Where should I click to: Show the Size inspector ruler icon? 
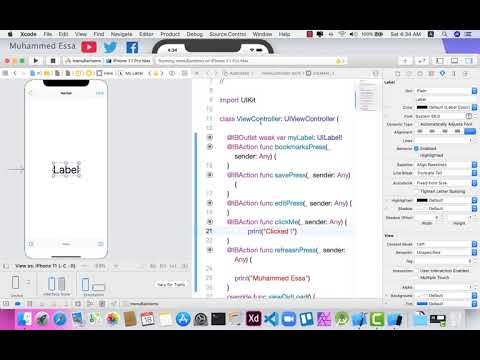pos(454,73)
